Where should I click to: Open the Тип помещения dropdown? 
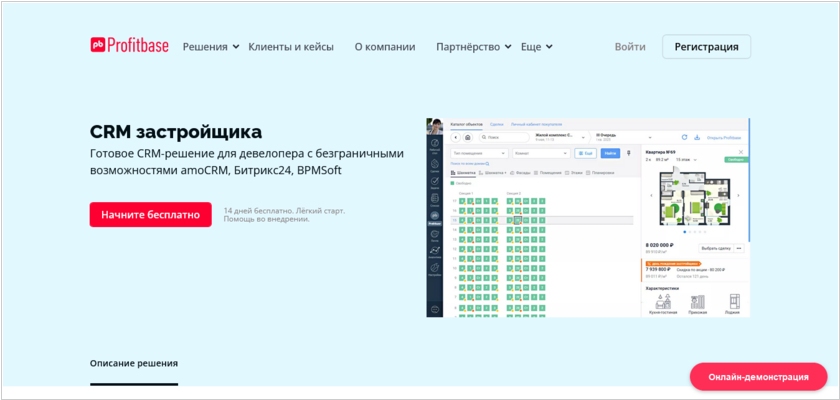click(x=479, y=153)
